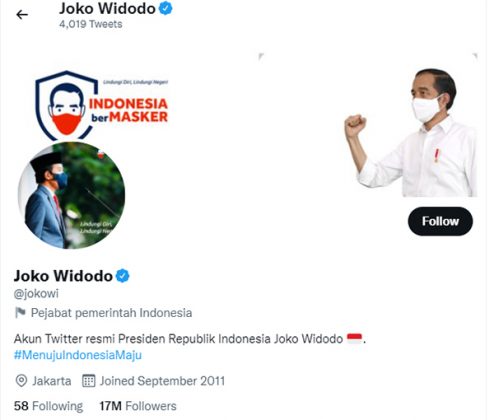
Task: Click the flag icon beside Pejabat pemerintah
Action: tap(20, 313)
